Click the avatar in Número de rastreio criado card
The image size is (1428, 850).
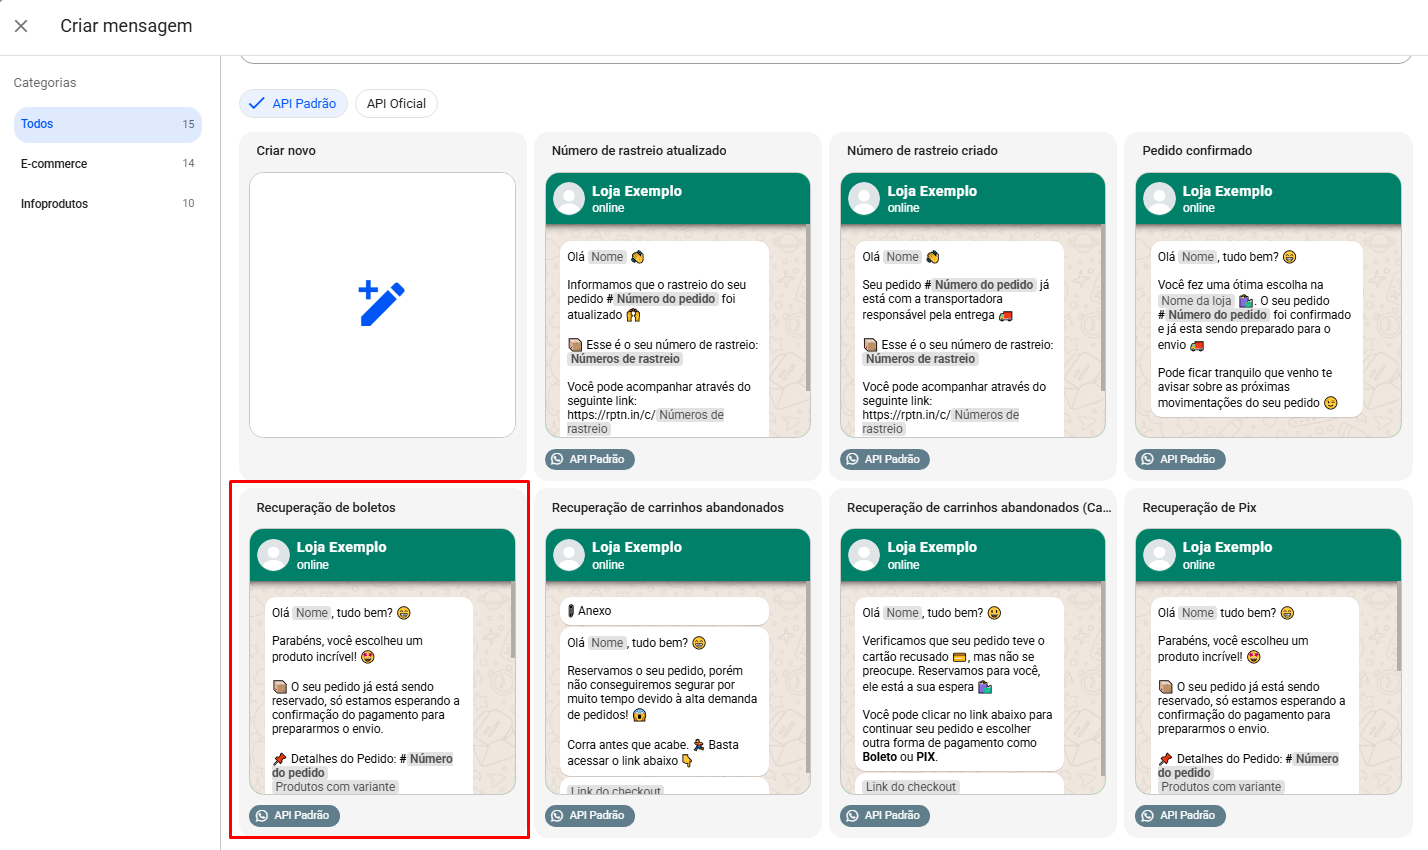tap(864, 198)
